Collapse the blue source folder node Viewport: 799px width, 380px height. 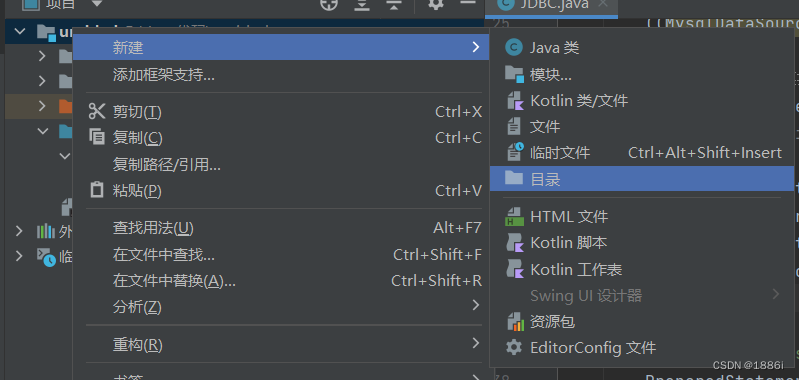[43, 131]
